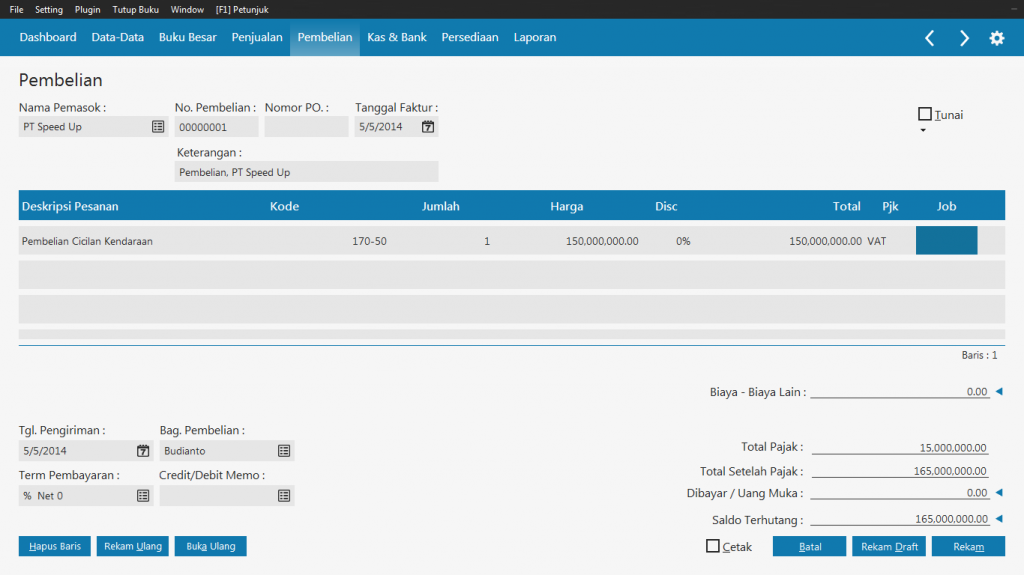Expand the arrow next to Dibayar / Uang Muka
The image size is (1024, 575).
point(998,492)
